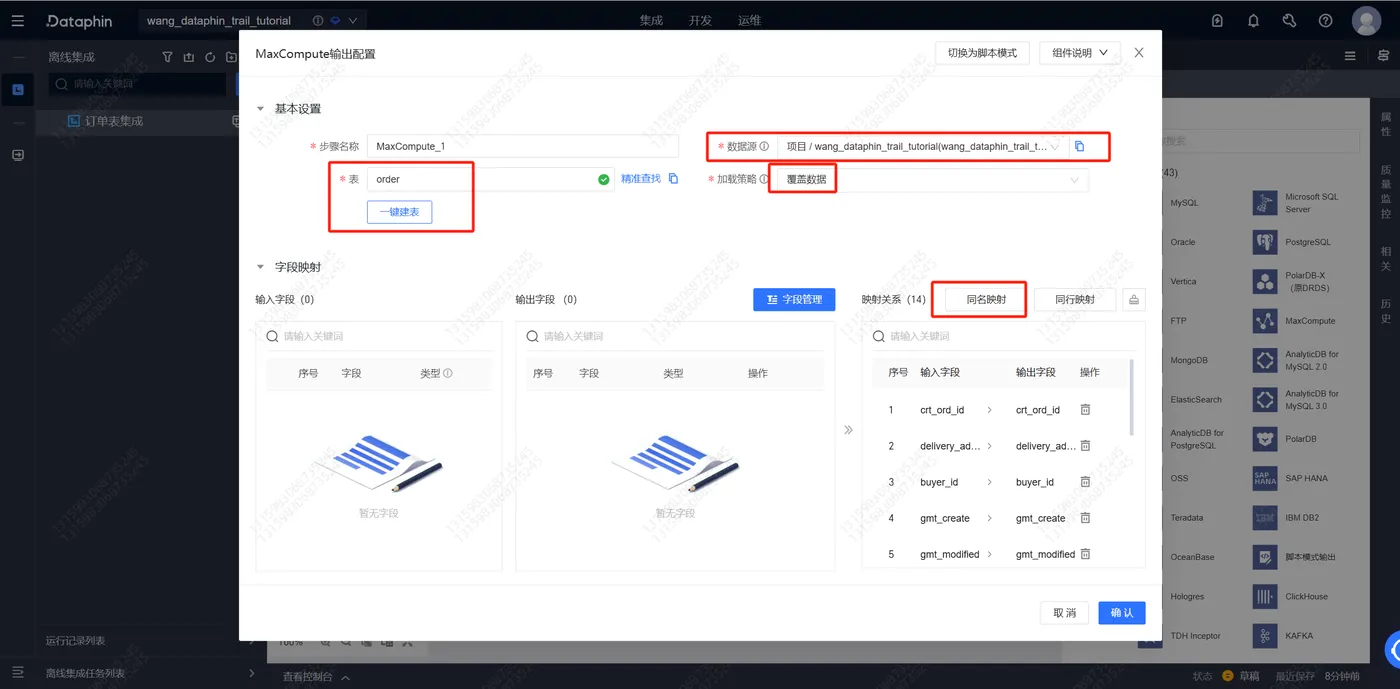Click the 输入字段 keyword search box
1400x689 pixels.
click(379, 337)
